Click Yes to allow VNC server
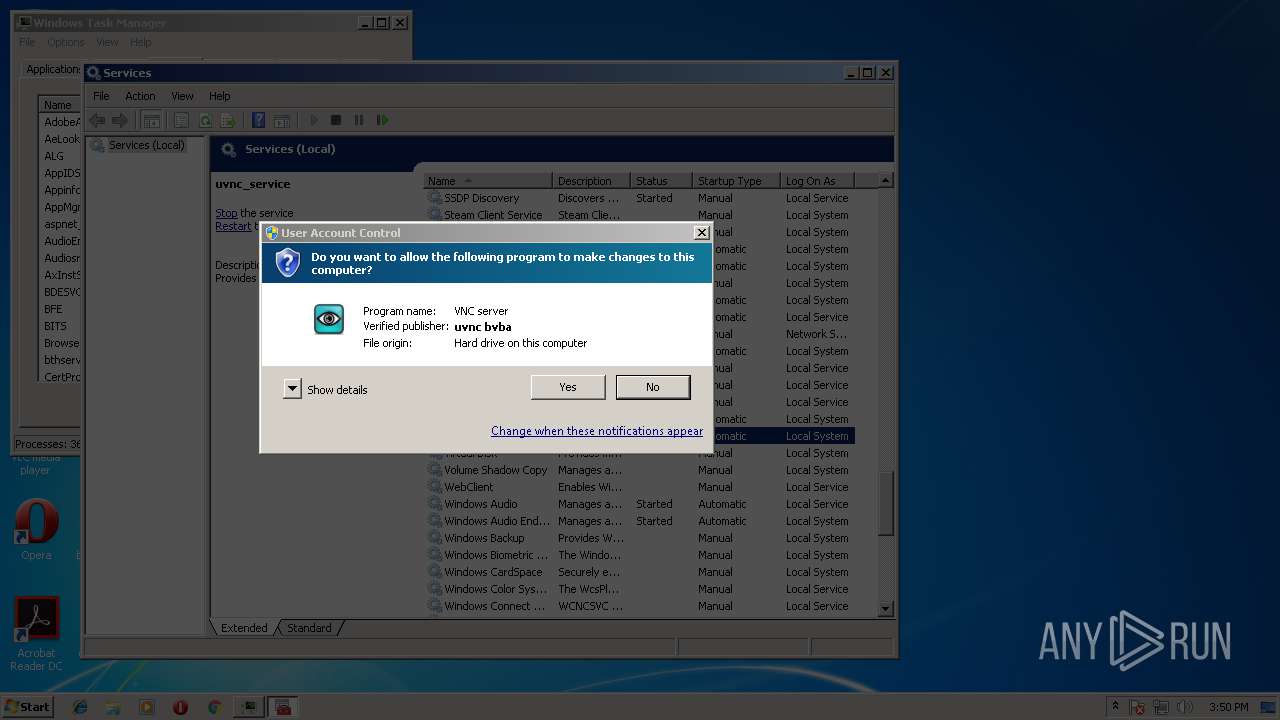This screenshot has width=1280, height=720. coord(568,387)
